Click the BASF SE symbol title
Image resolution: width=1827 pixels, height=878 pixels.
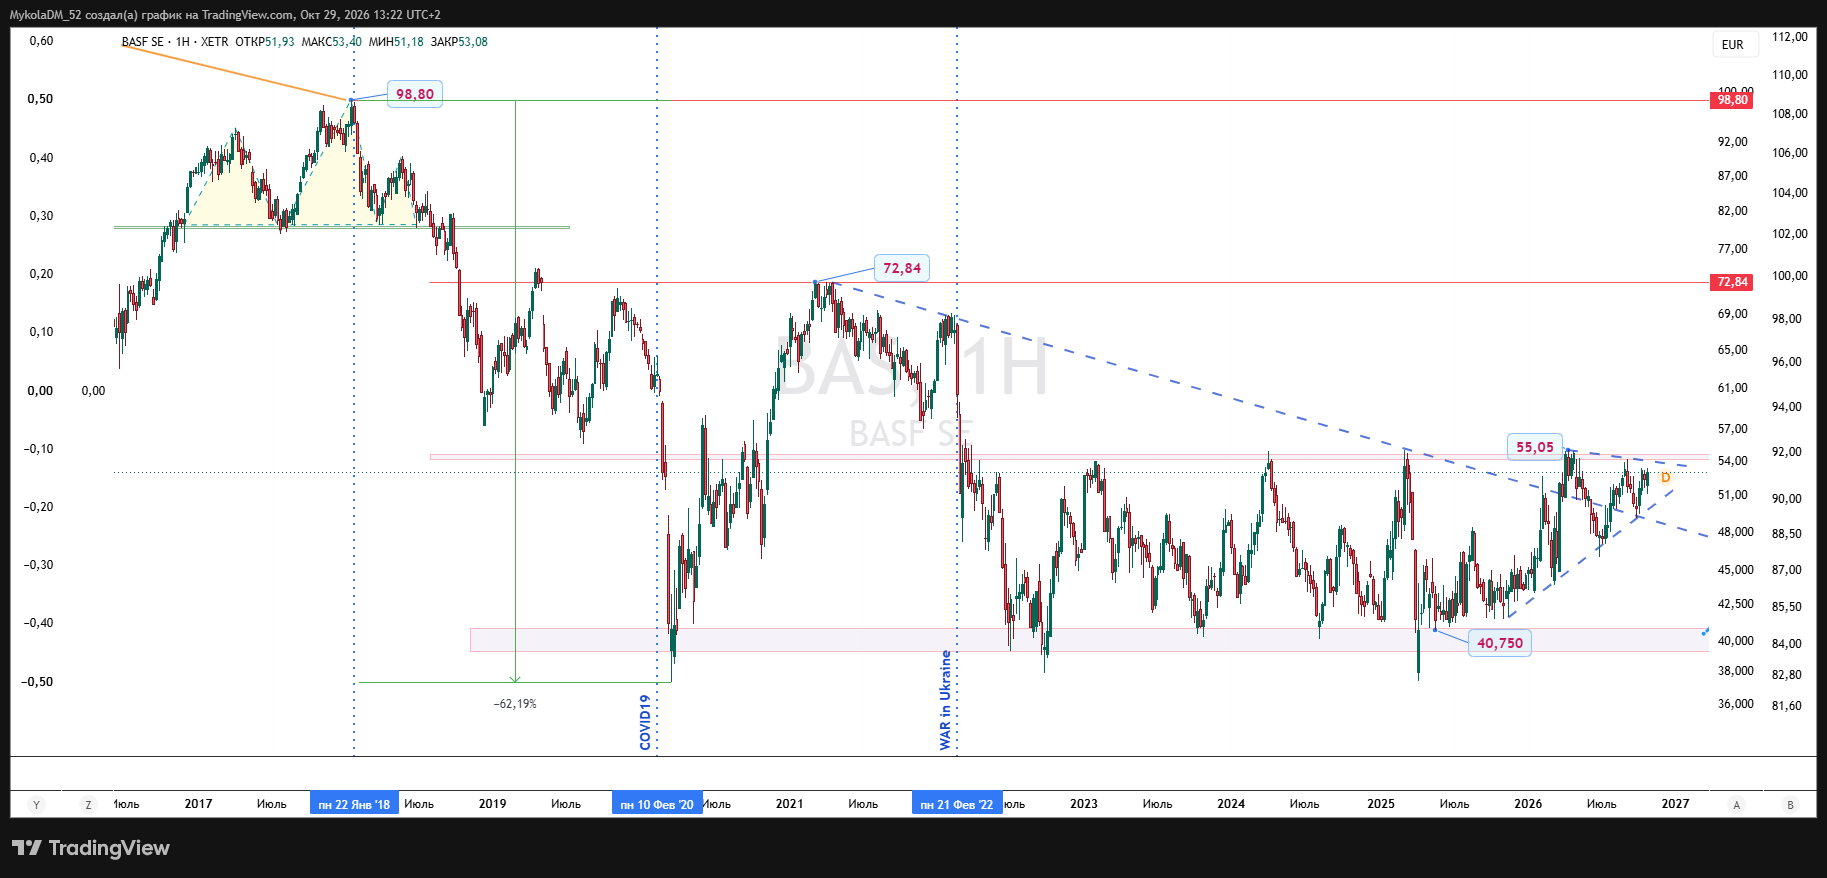[x=142, y=42]
